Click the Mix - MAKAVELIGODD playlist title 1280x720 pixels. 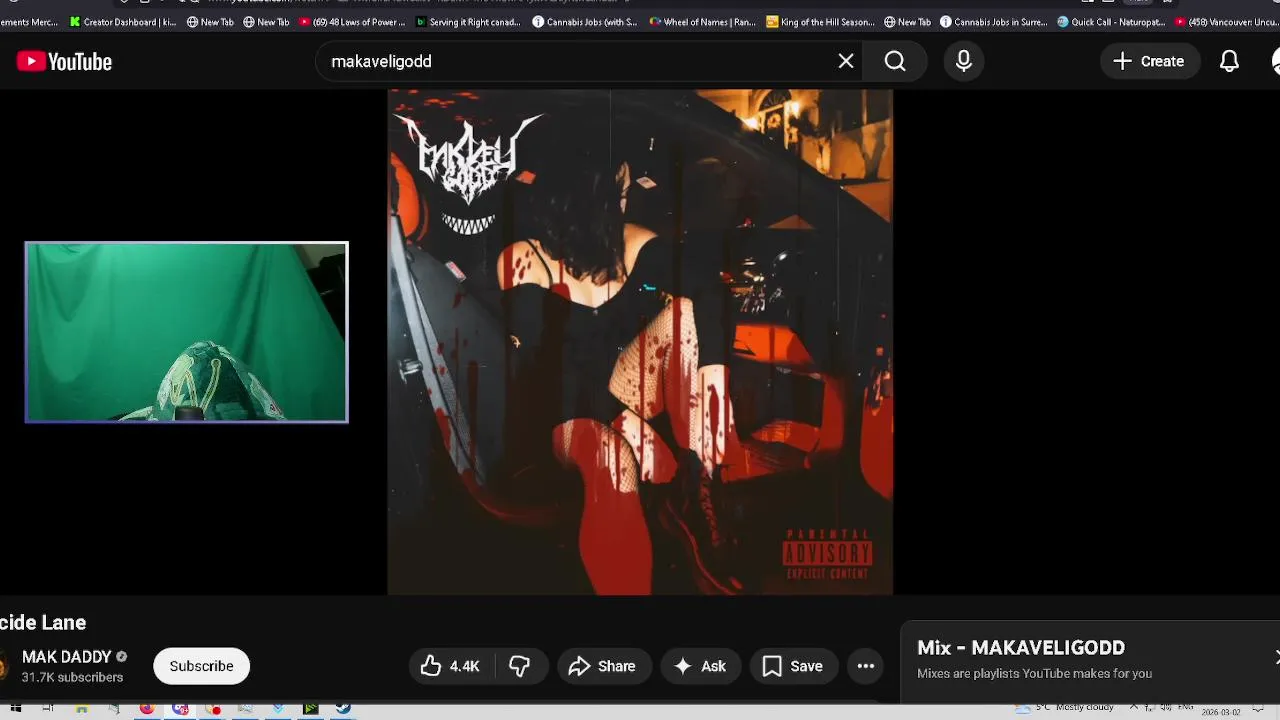[1021, 648]
